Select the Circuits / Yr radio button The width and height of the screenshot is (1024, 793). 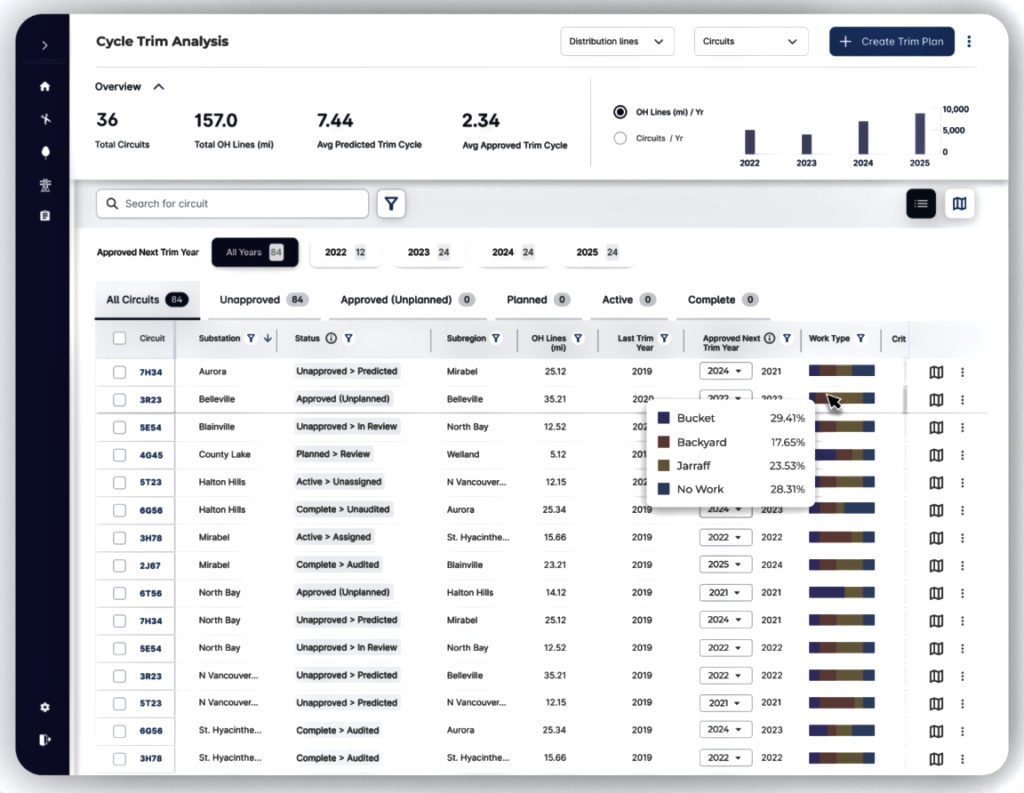(x=620, y=138)
